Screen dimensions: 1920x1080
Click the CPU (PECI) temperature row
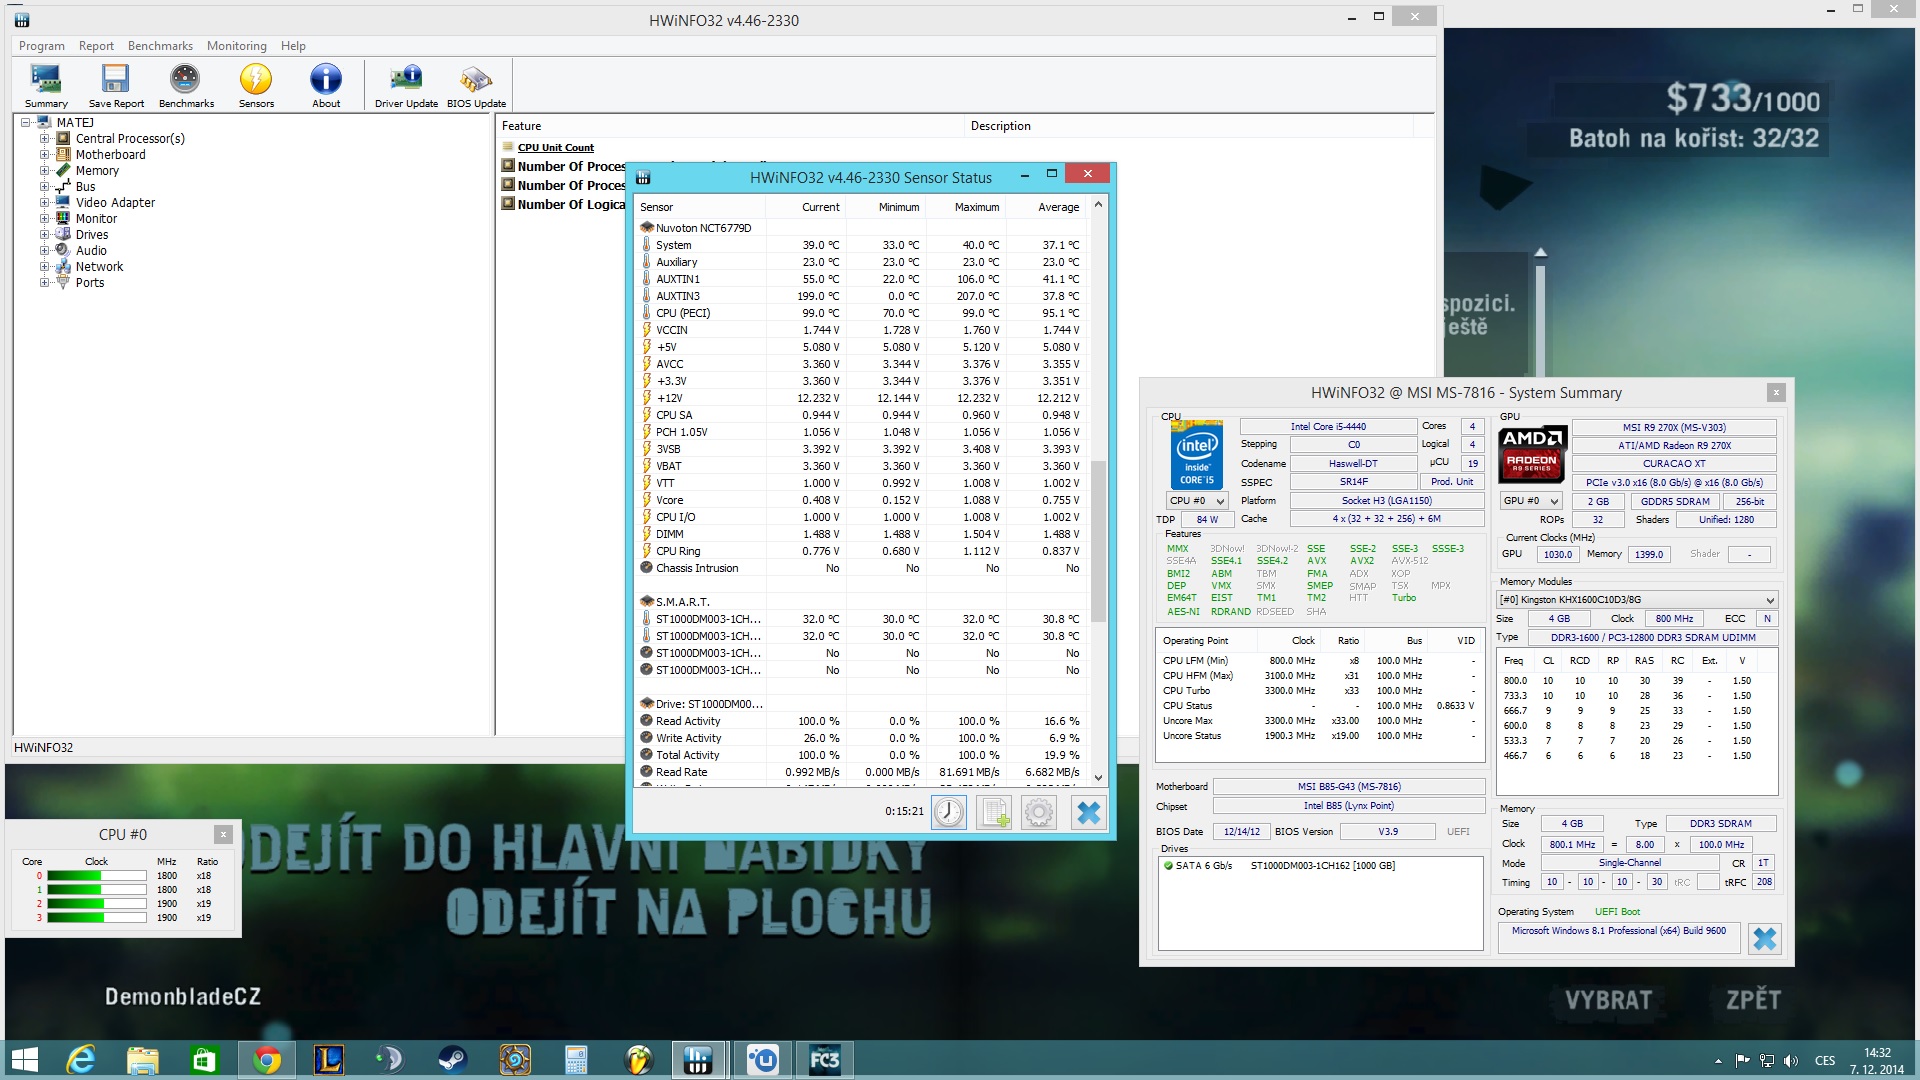click(x=863, y=314)
